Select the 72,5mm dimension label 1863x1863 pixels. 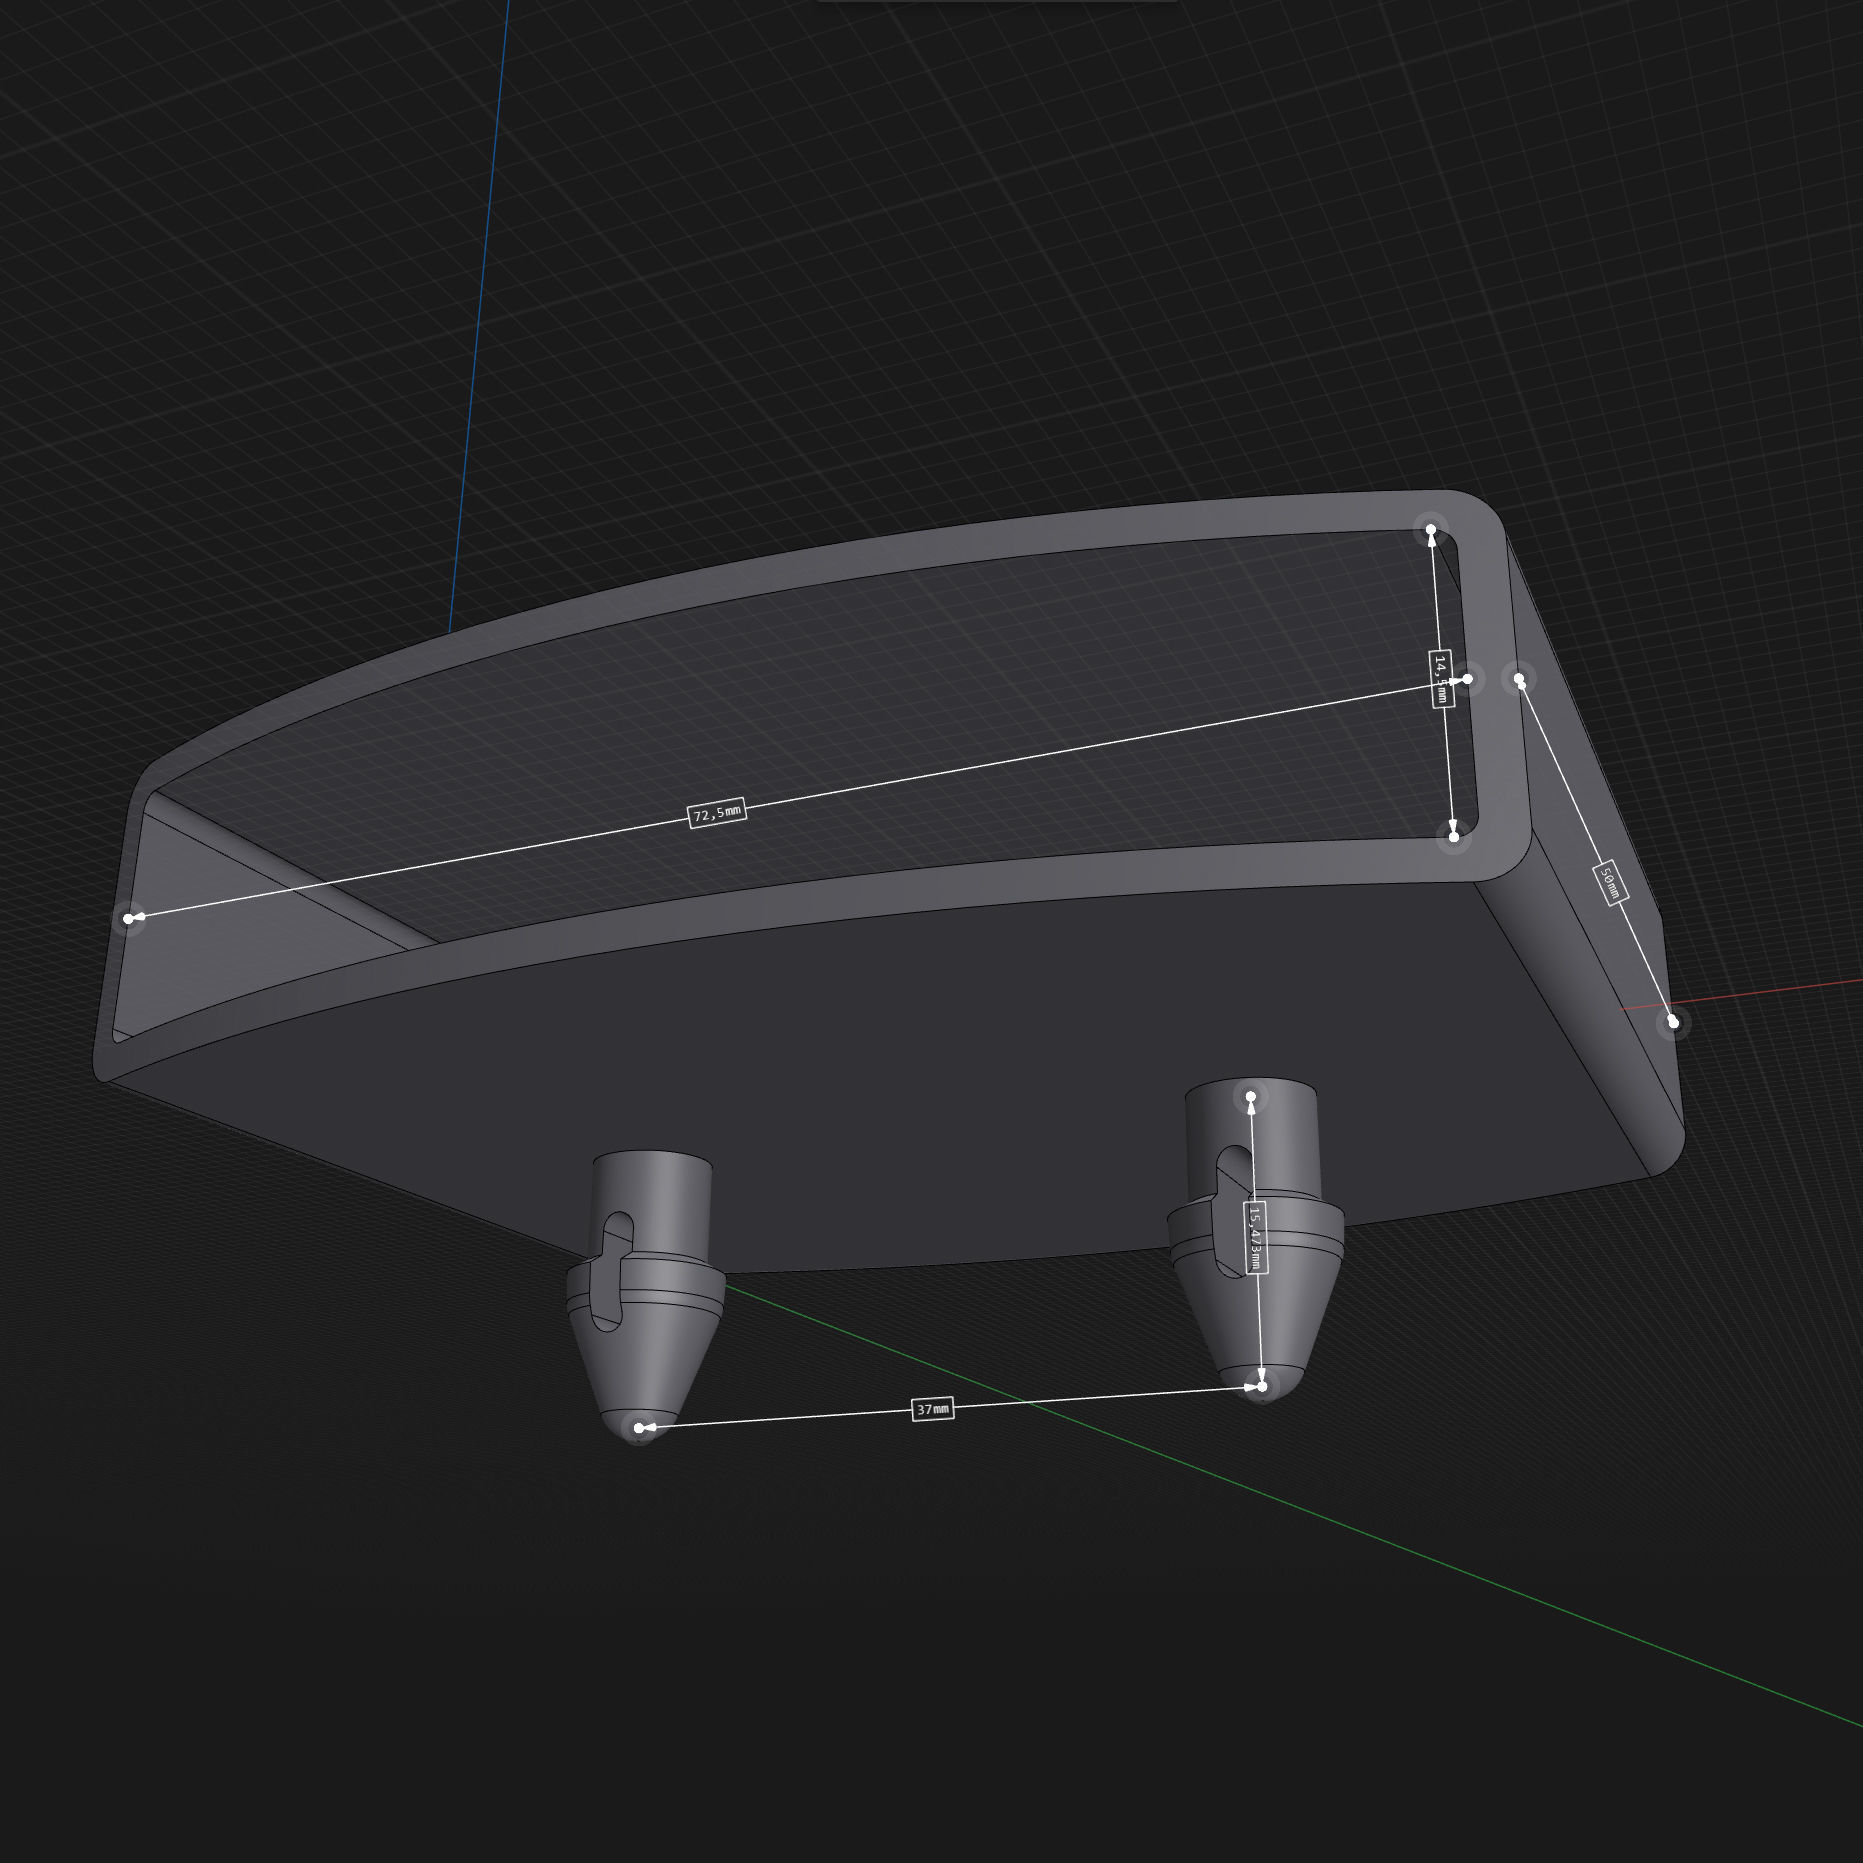[717, 813]
